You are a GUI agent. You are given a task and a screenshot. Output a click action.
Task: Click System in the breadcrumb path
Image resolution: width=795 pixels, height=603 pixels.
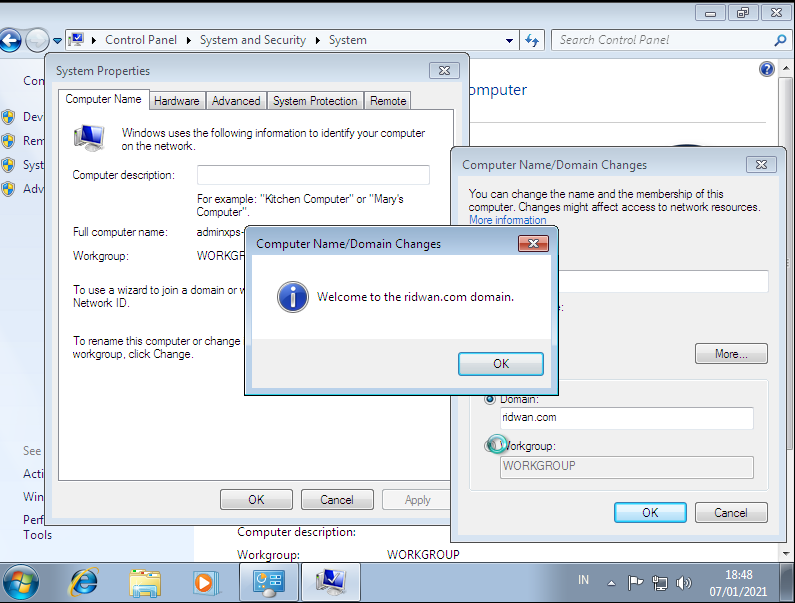pyautogui.click(x=347, y=40)
